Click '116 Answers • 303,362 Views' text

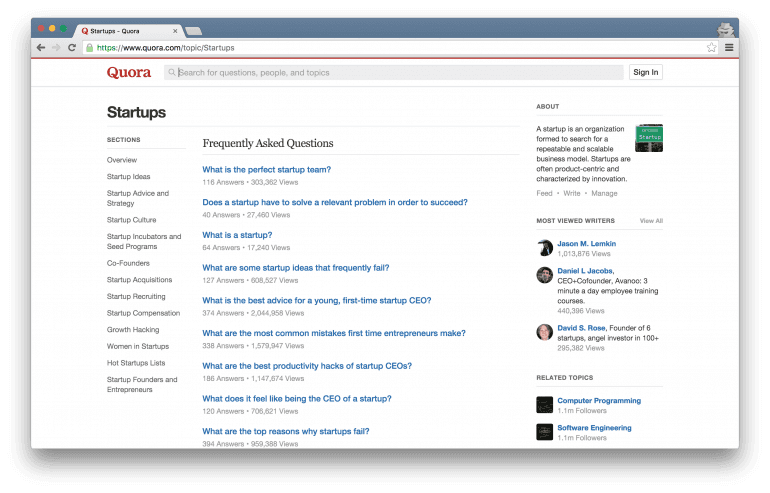(x=250, y=182)
